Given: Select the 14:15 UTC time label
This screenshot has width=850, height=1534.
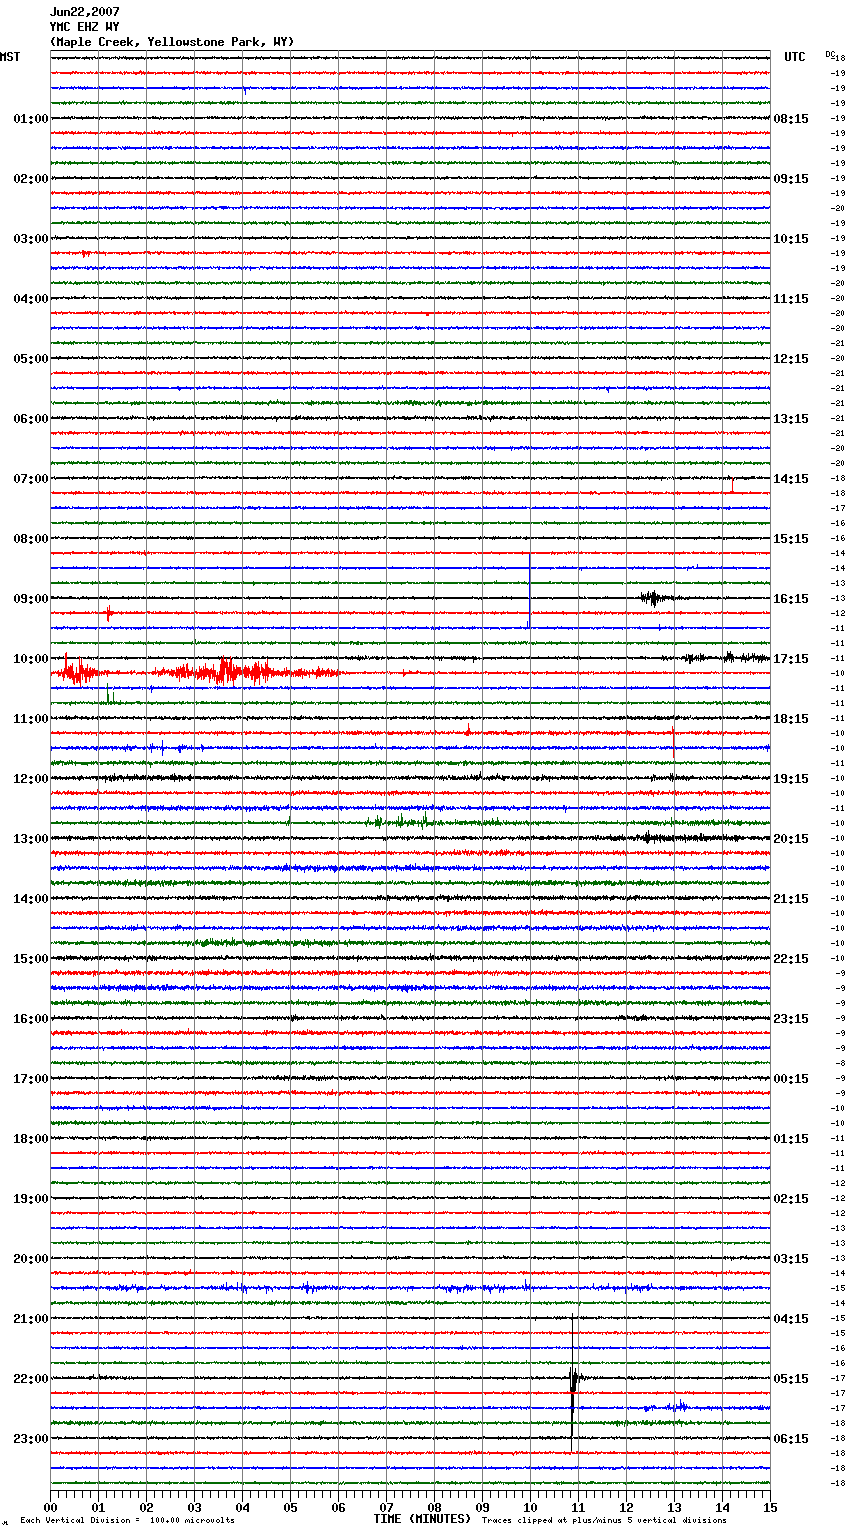Looking at the screenshot, I should [x=791, y=479].
